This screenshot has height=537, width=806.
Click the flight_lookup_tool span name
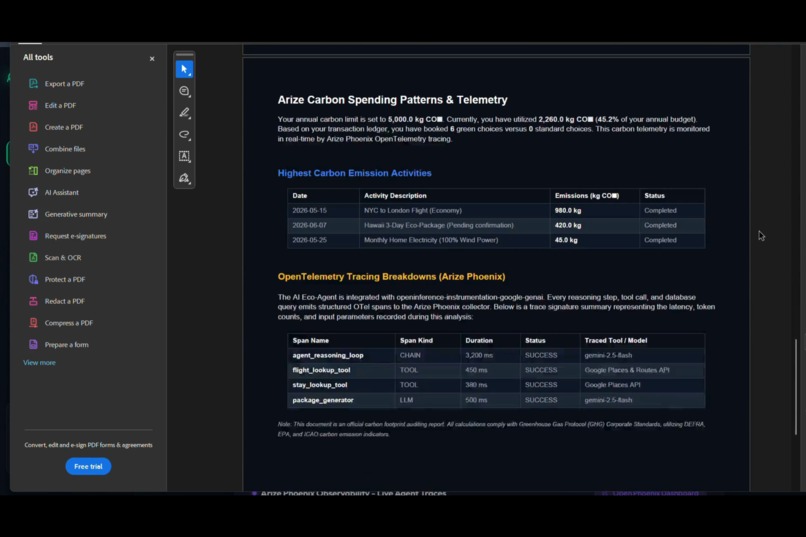(321, 370)
